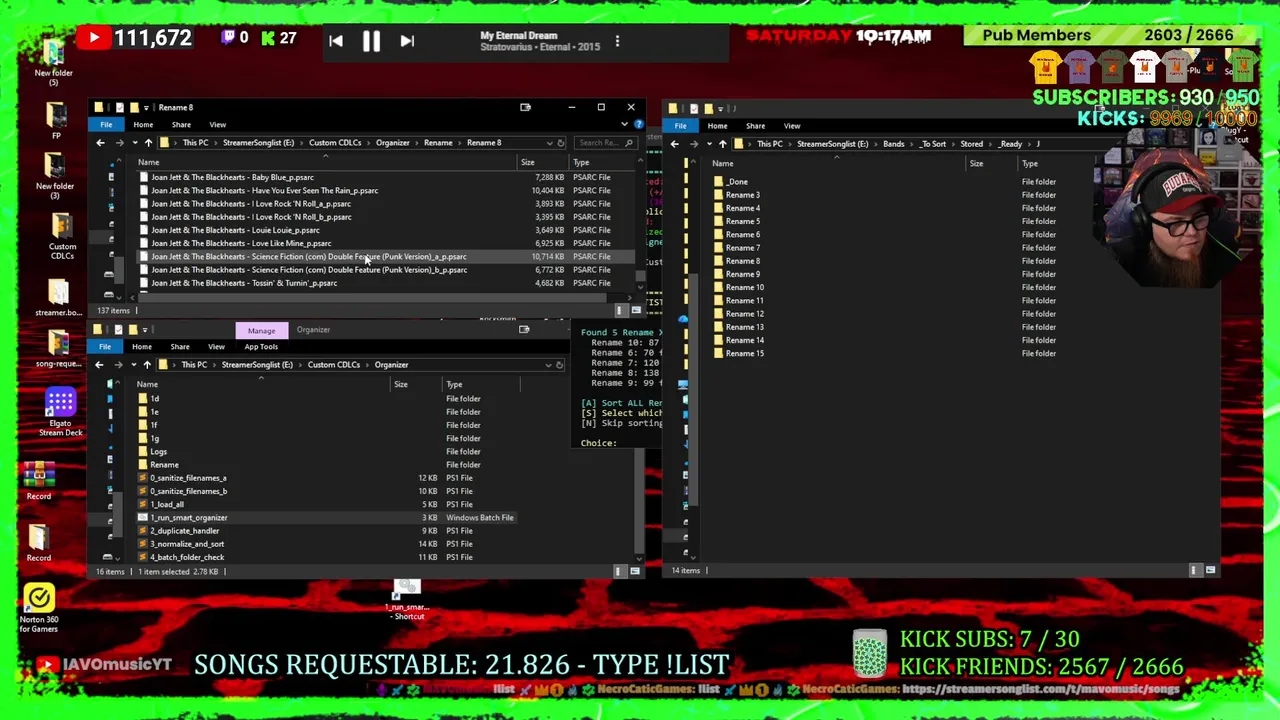Open Share tab in J window
This screenshot has height=720, width=1280.
[755, 126]
